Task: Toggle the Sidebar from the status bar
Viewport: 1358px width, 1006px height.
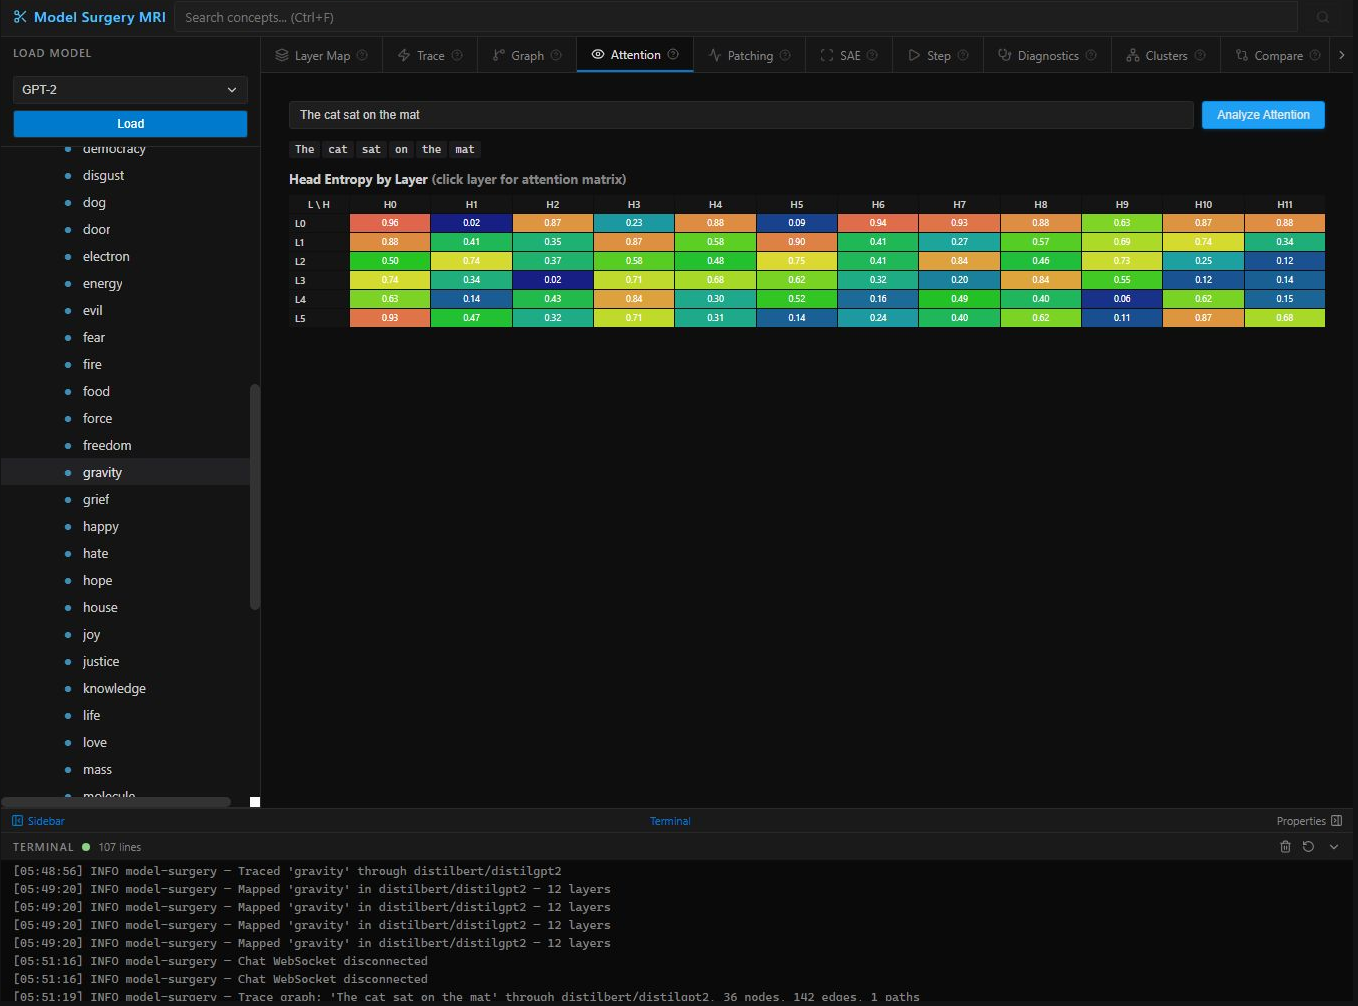Action: (38, 820)
